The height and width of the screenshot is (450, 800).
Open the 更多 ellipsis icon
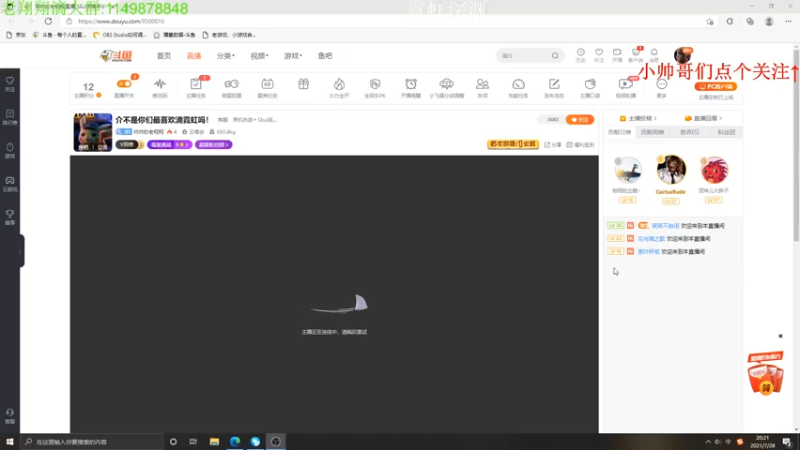click(x=662, y=84)
